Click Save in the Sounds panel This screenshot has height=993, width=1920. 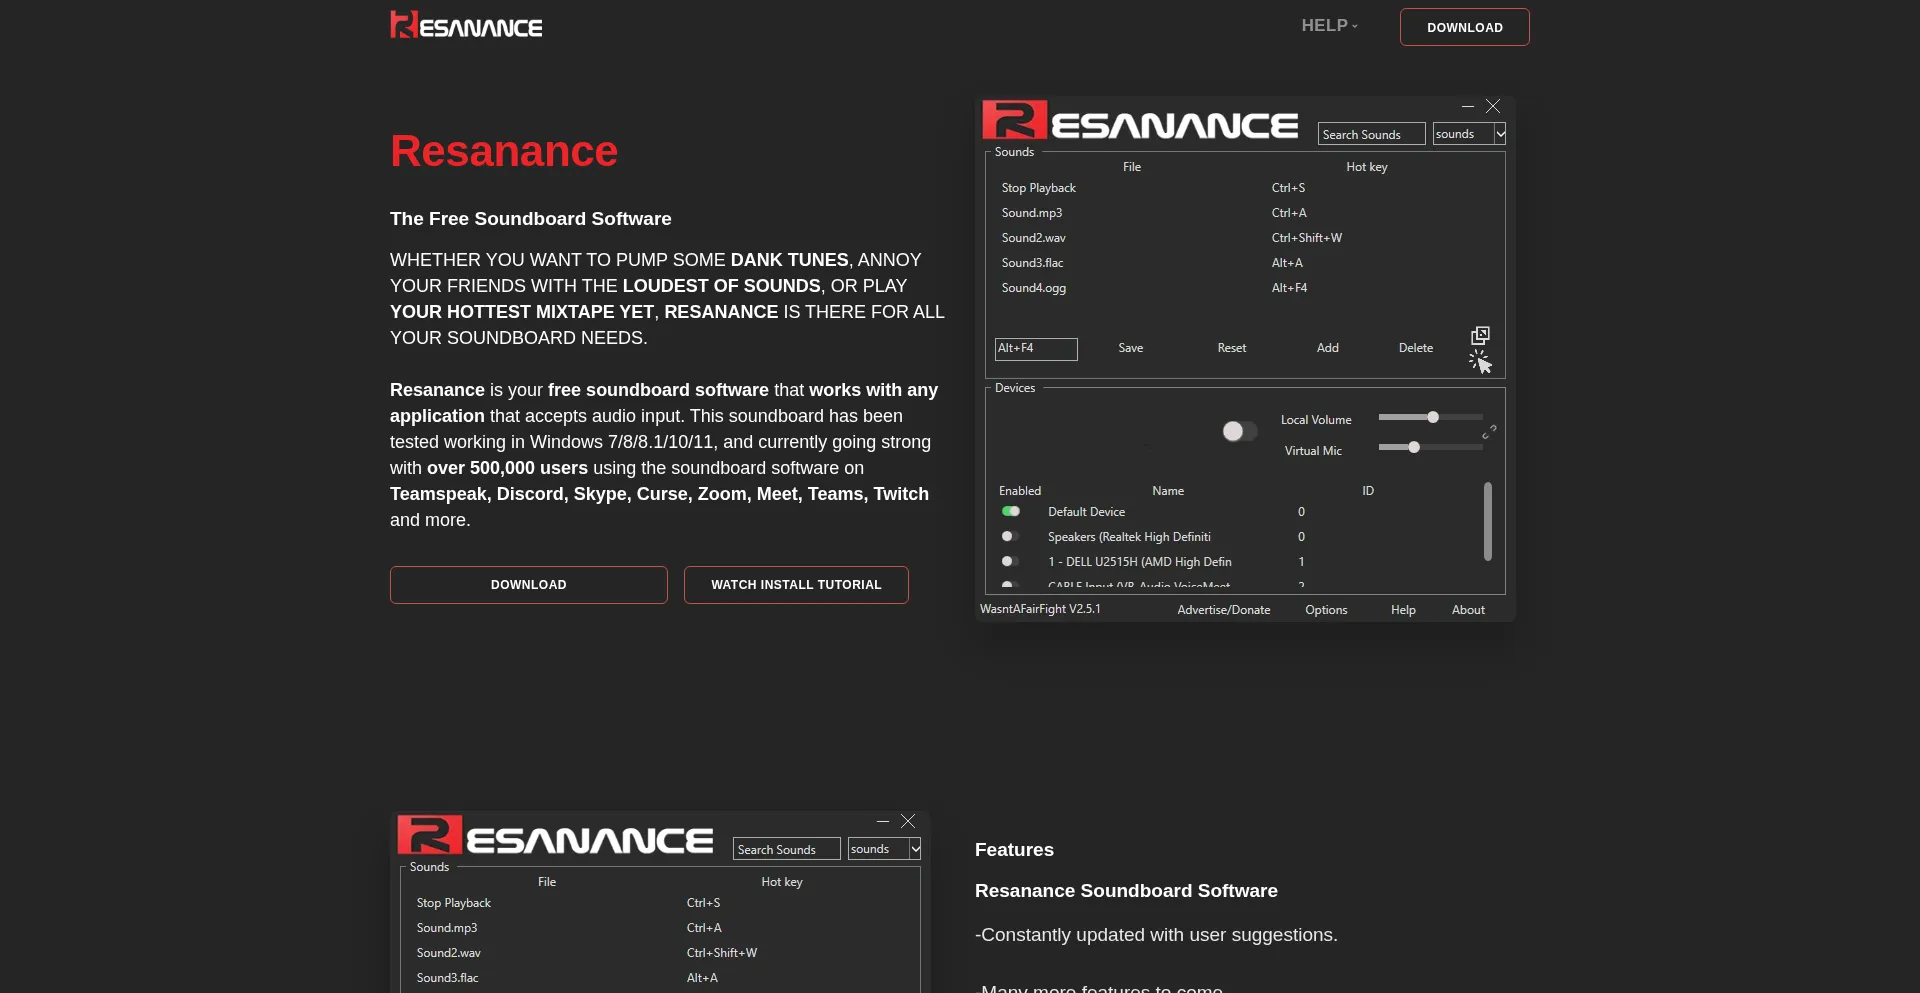1130,348
